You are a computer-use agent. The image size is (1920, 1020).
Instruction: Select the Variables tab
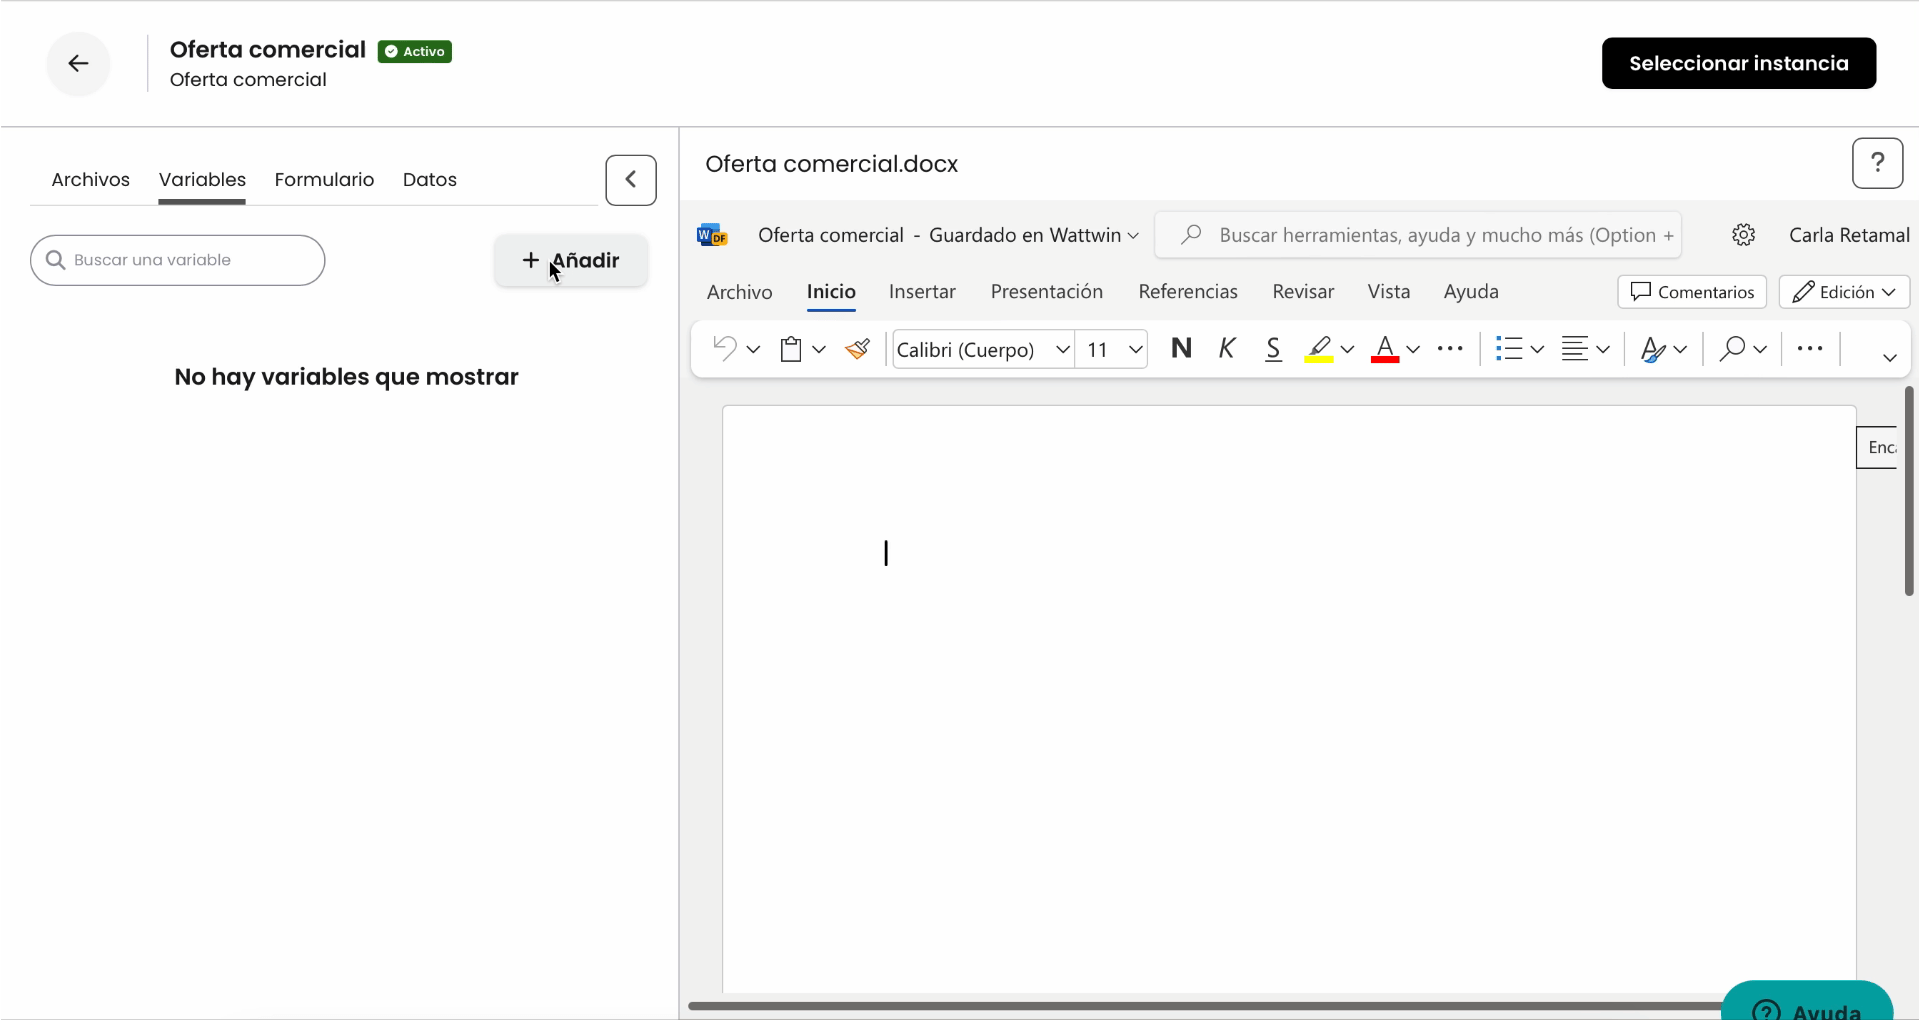(202, 180)
